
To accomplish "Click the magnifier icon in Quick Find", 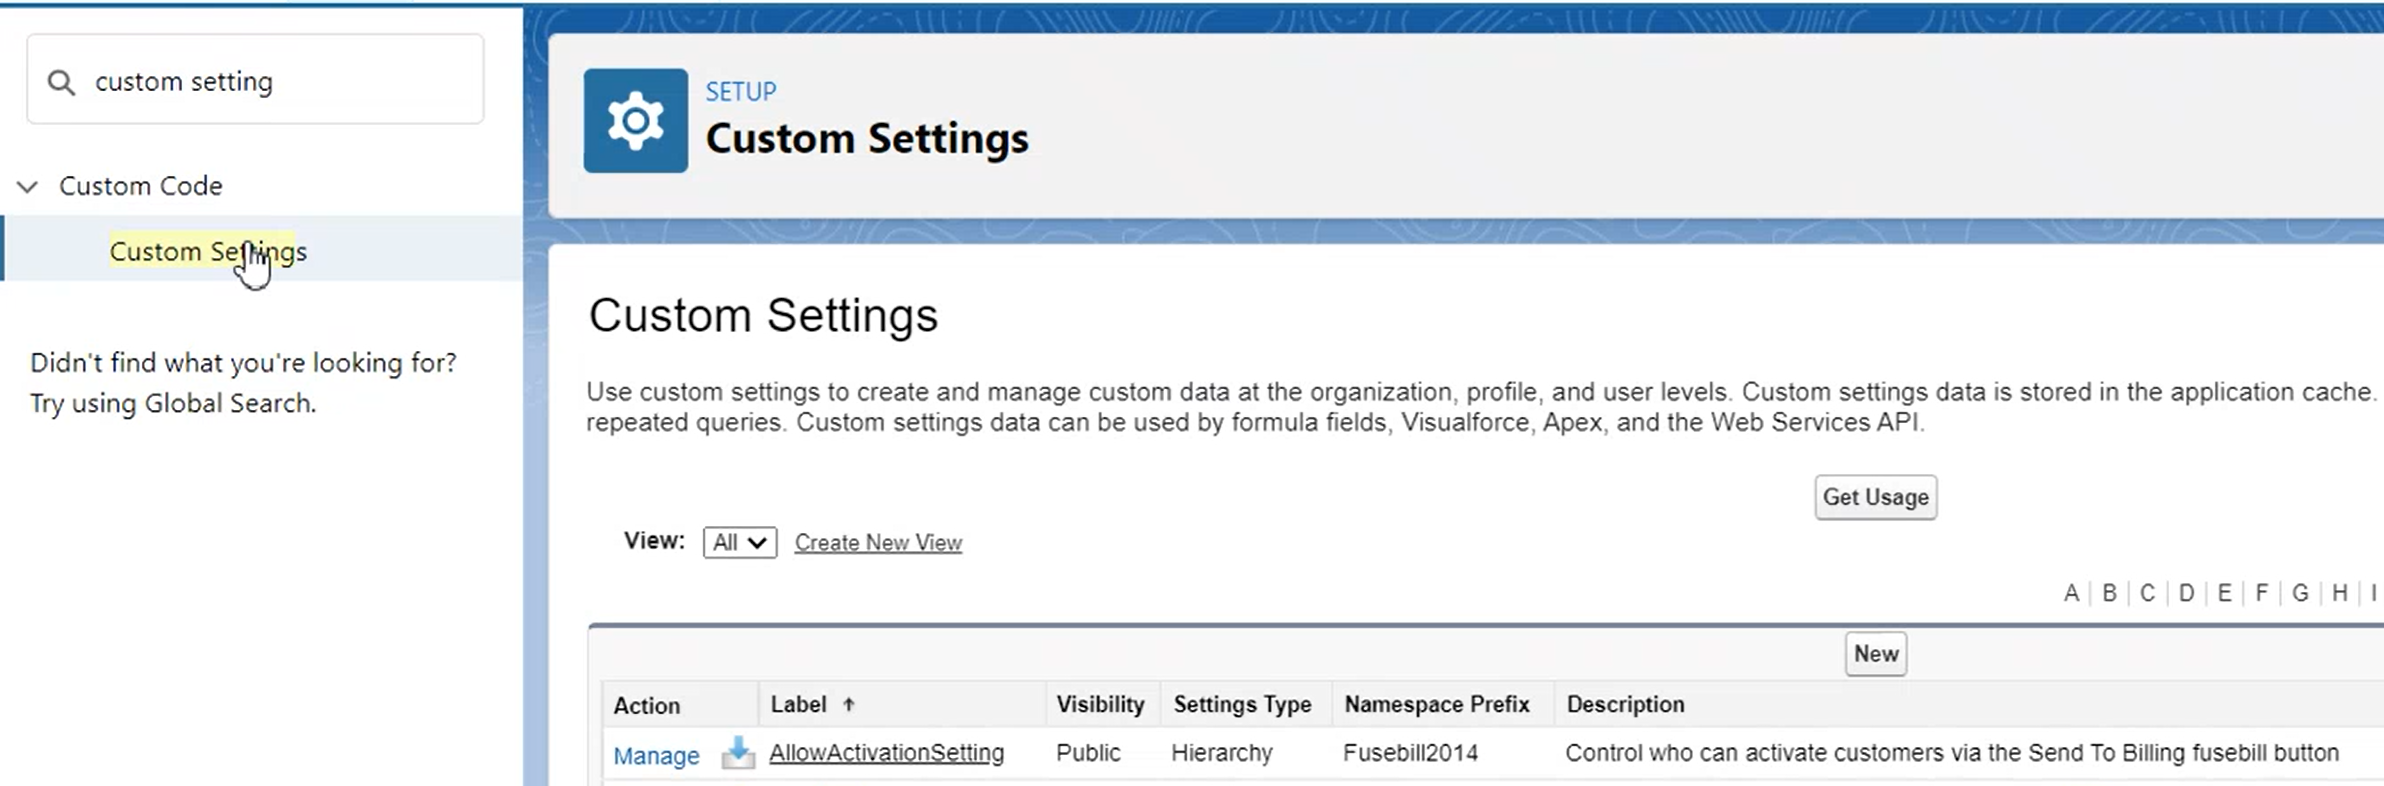I will coord(61,83).
